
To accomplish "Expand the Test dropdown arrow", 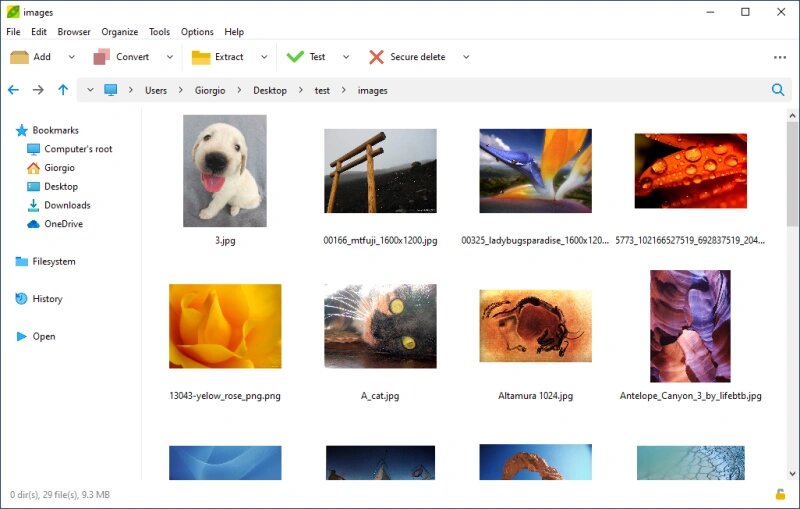I will point(346,57).
